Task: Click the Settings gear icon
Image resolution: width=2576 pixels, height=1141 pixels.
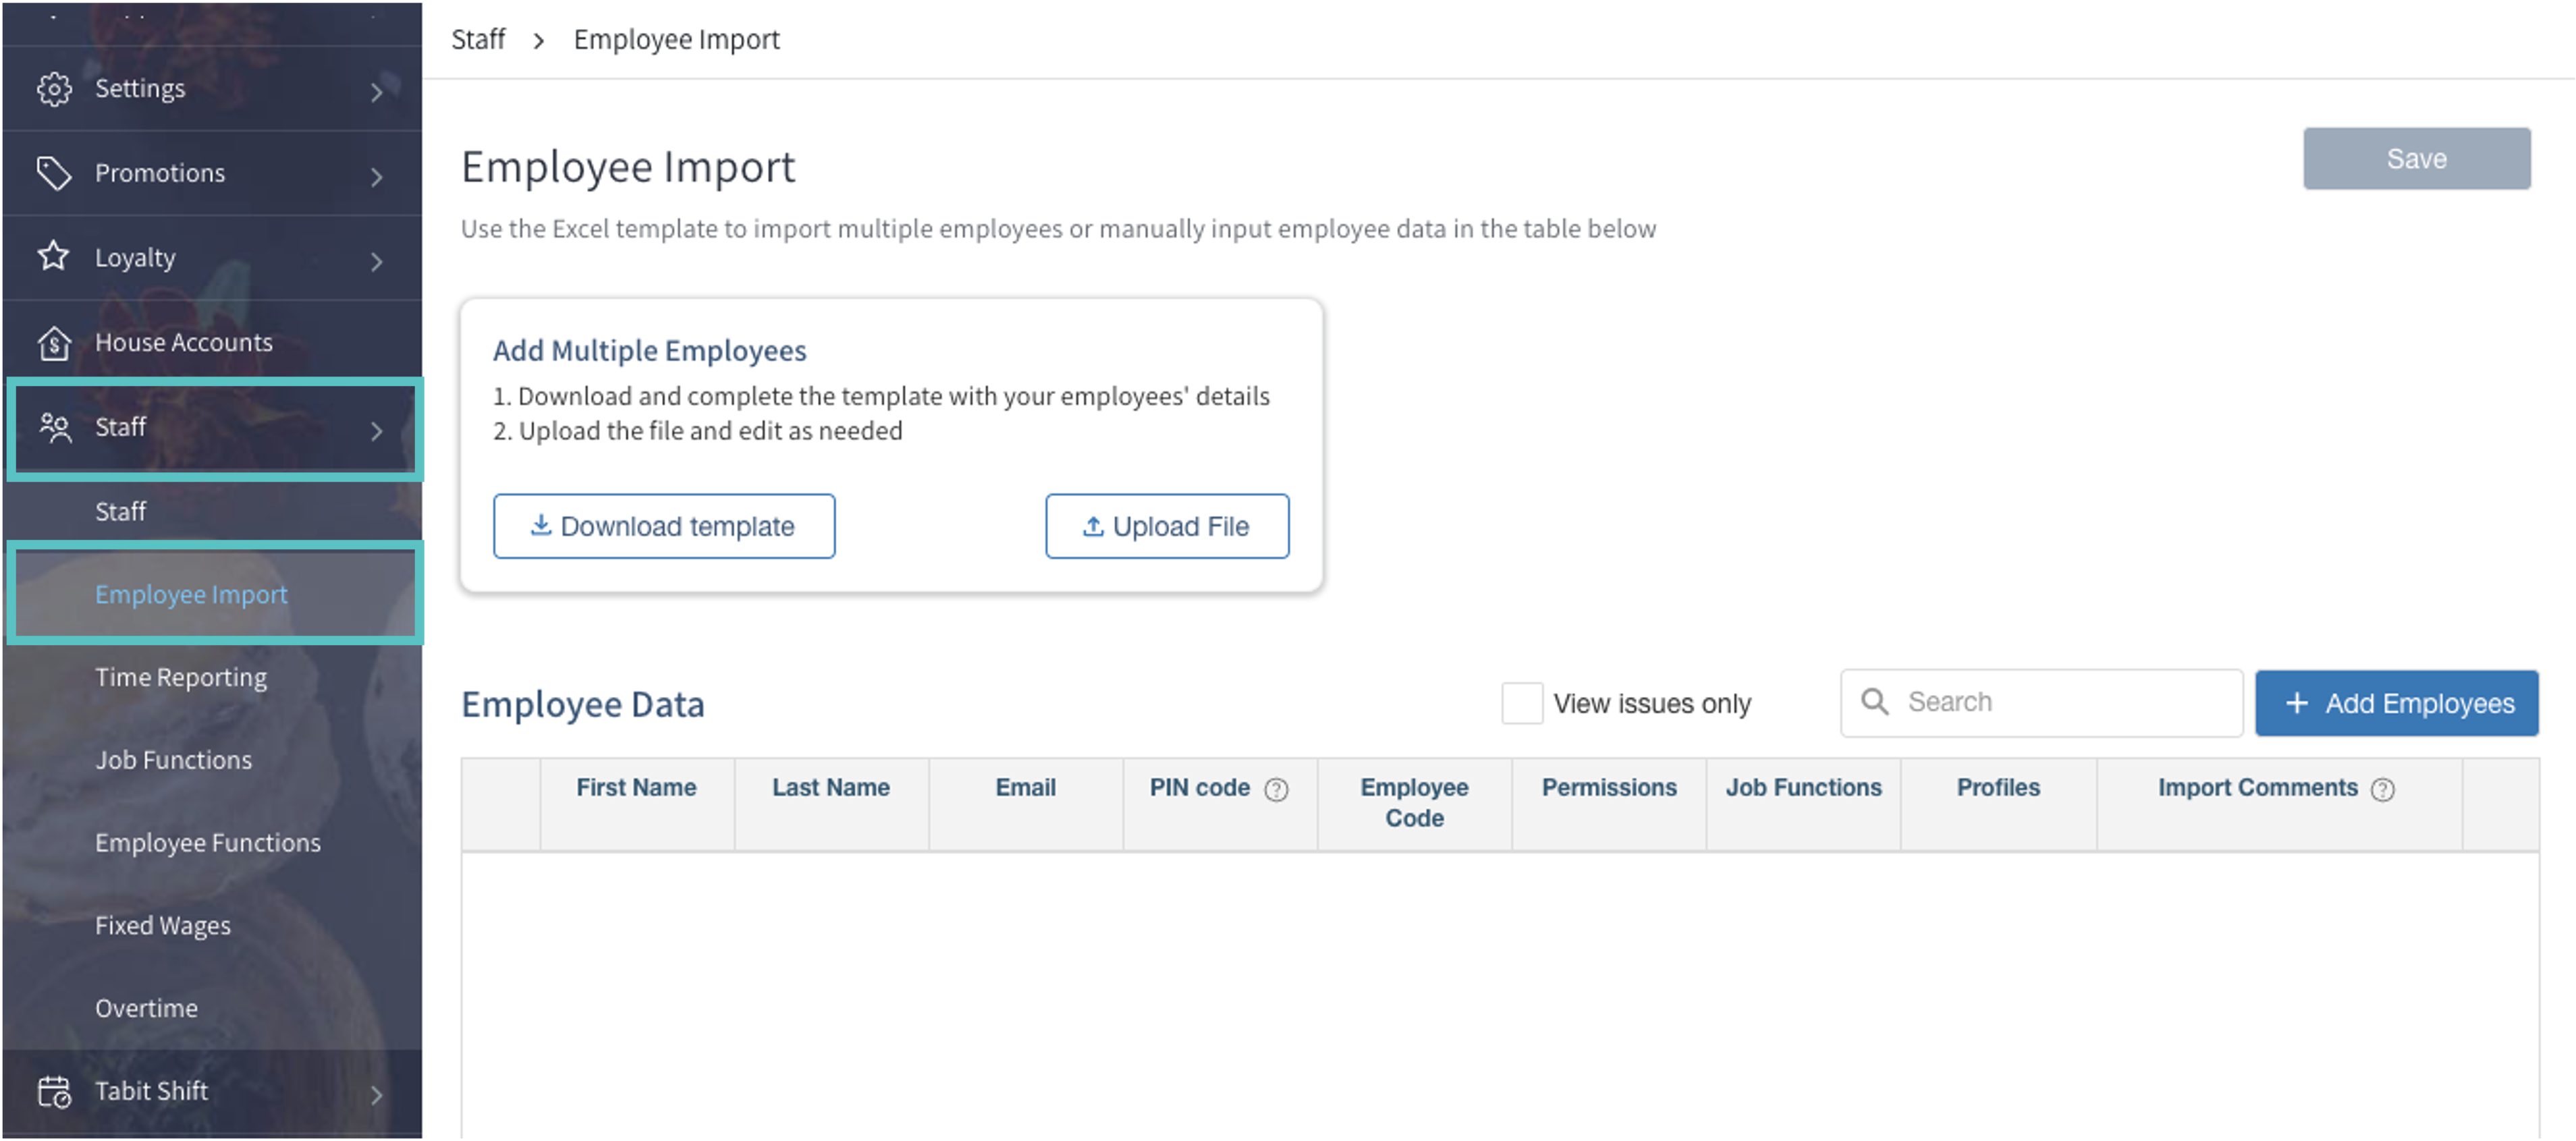Action: pos(54,89)
